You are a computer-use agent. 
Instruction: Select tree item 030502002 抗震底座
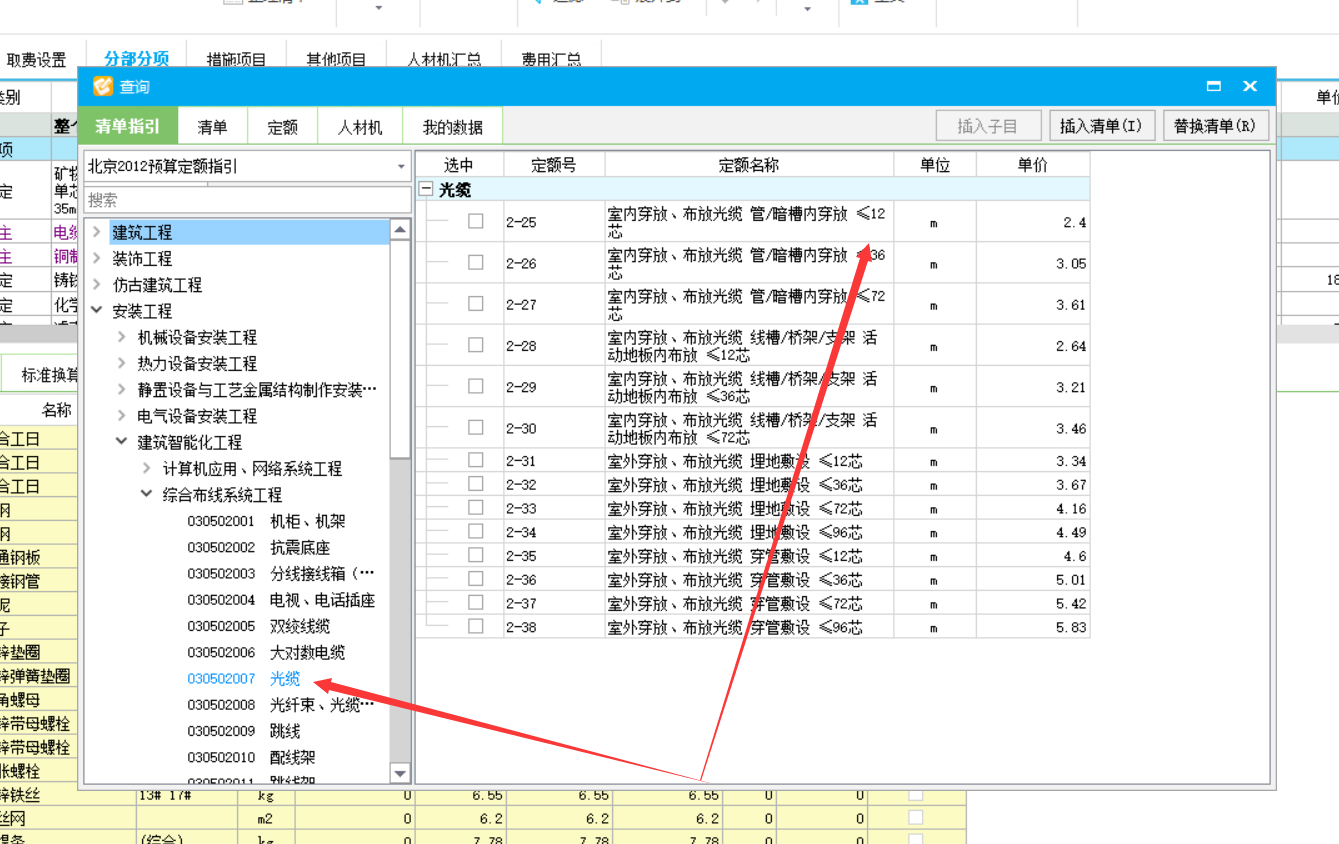tap(258, 547)
